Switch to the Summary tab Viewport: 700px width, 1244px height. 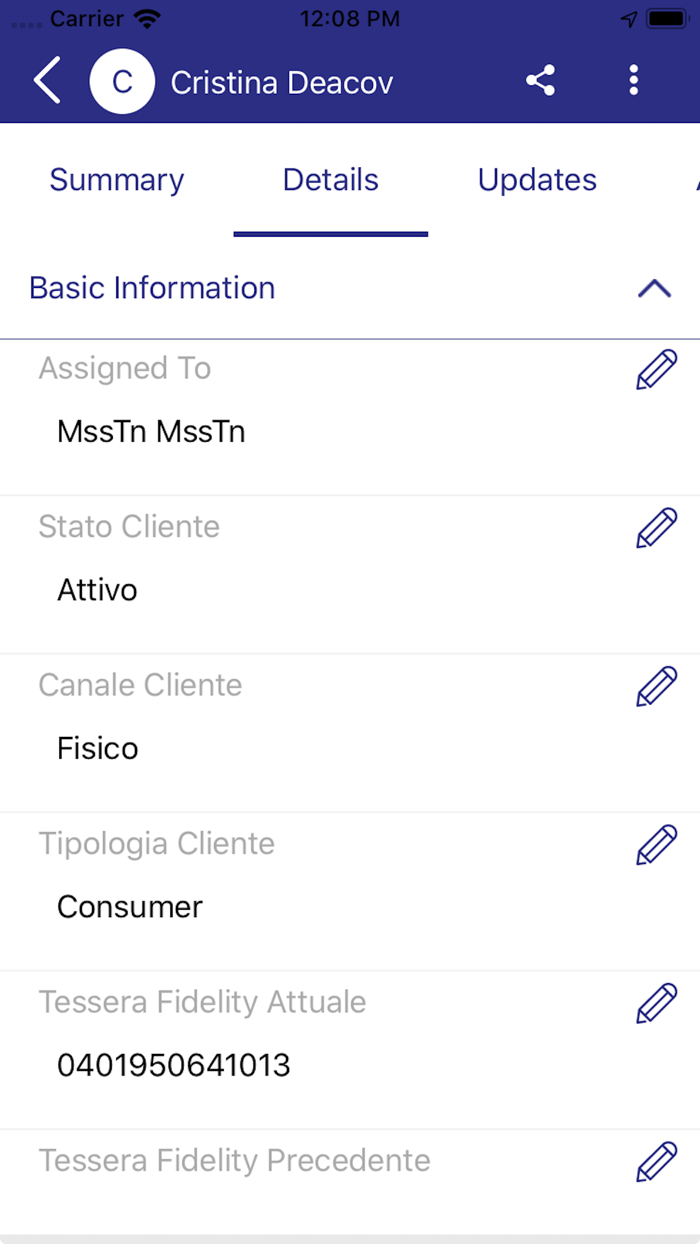(117, 180)
